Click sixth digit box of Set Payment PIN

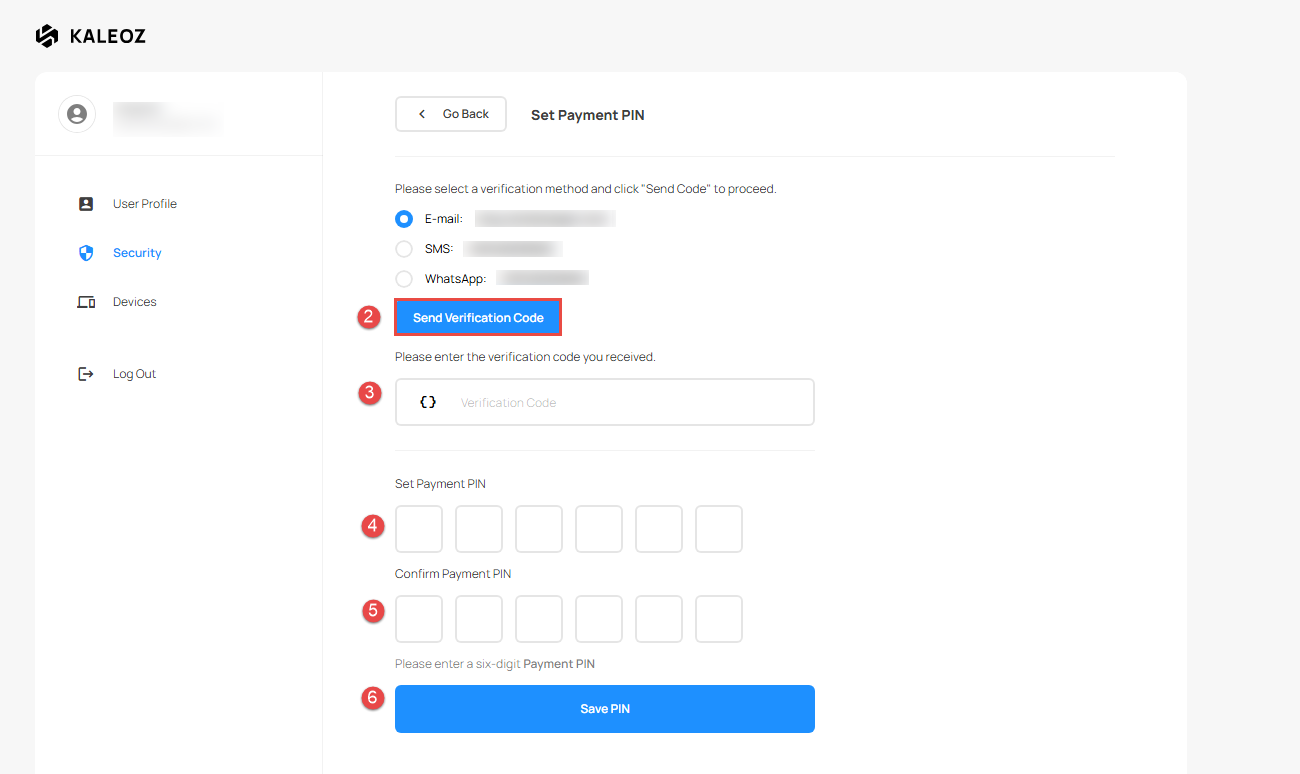pyautogui.click(x=719, y=529)
